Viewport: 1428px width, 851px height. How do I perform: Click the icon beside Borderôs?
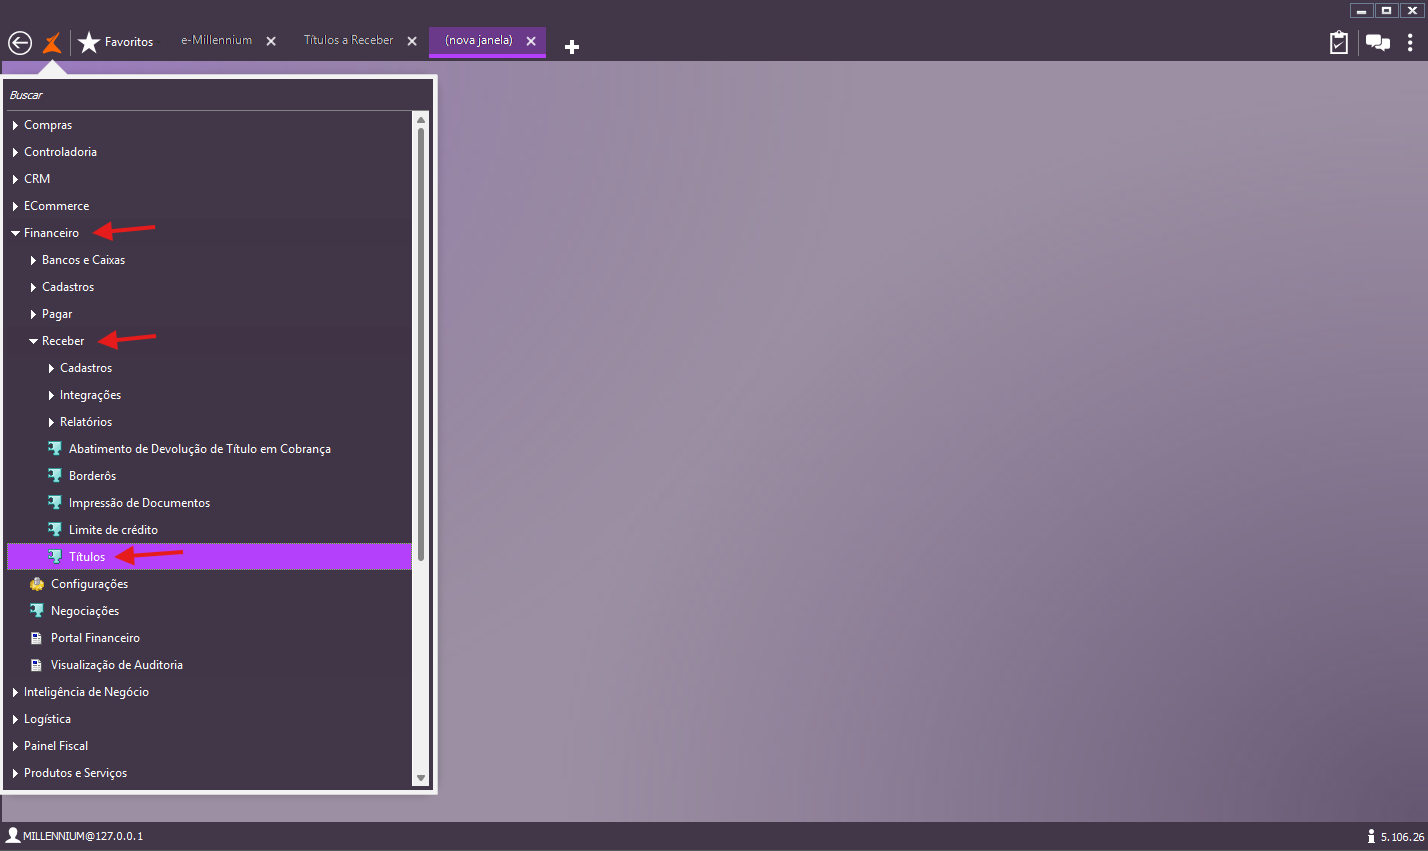[x=55, y=475]
